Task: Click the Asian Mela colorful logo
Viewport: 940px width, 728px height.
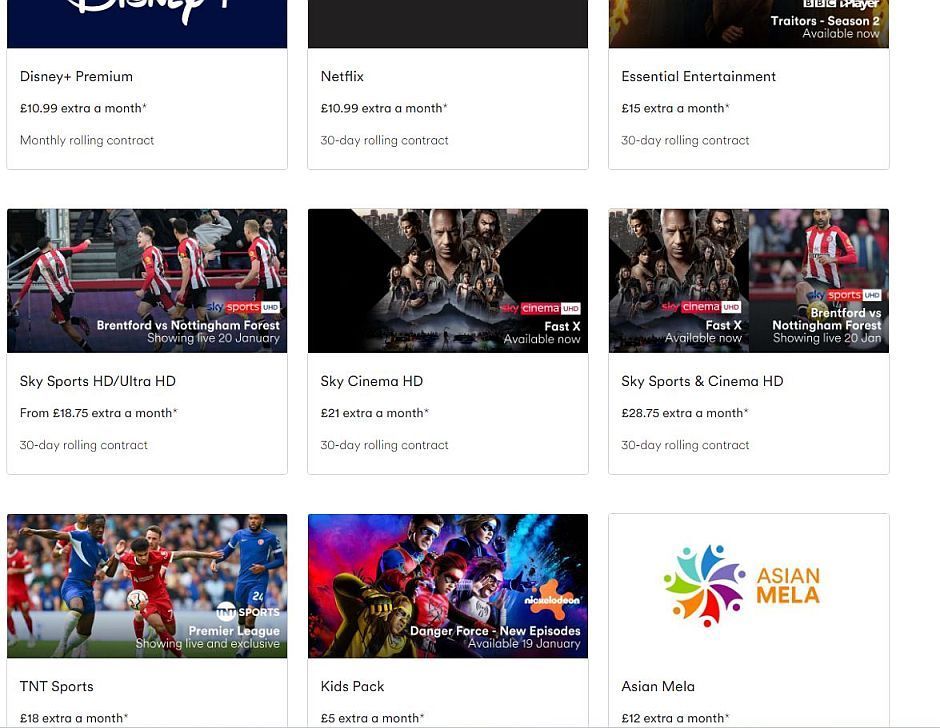Action: tap(742, 586)
